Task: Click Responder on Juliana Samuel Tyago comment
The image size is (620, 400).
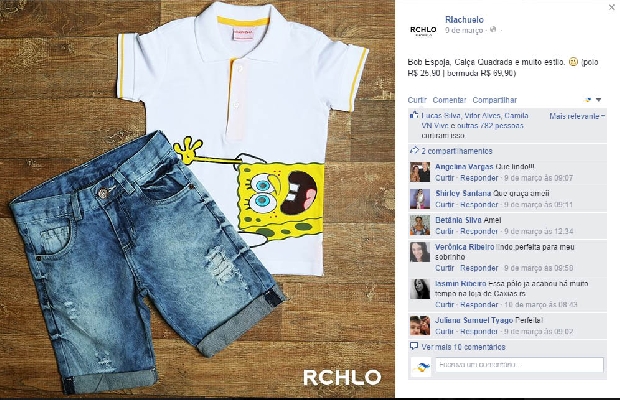Action: tap(479, 332)
